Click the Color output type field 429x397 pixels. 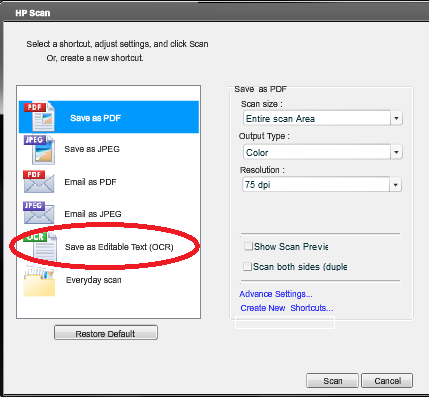(x=317, y=152)
